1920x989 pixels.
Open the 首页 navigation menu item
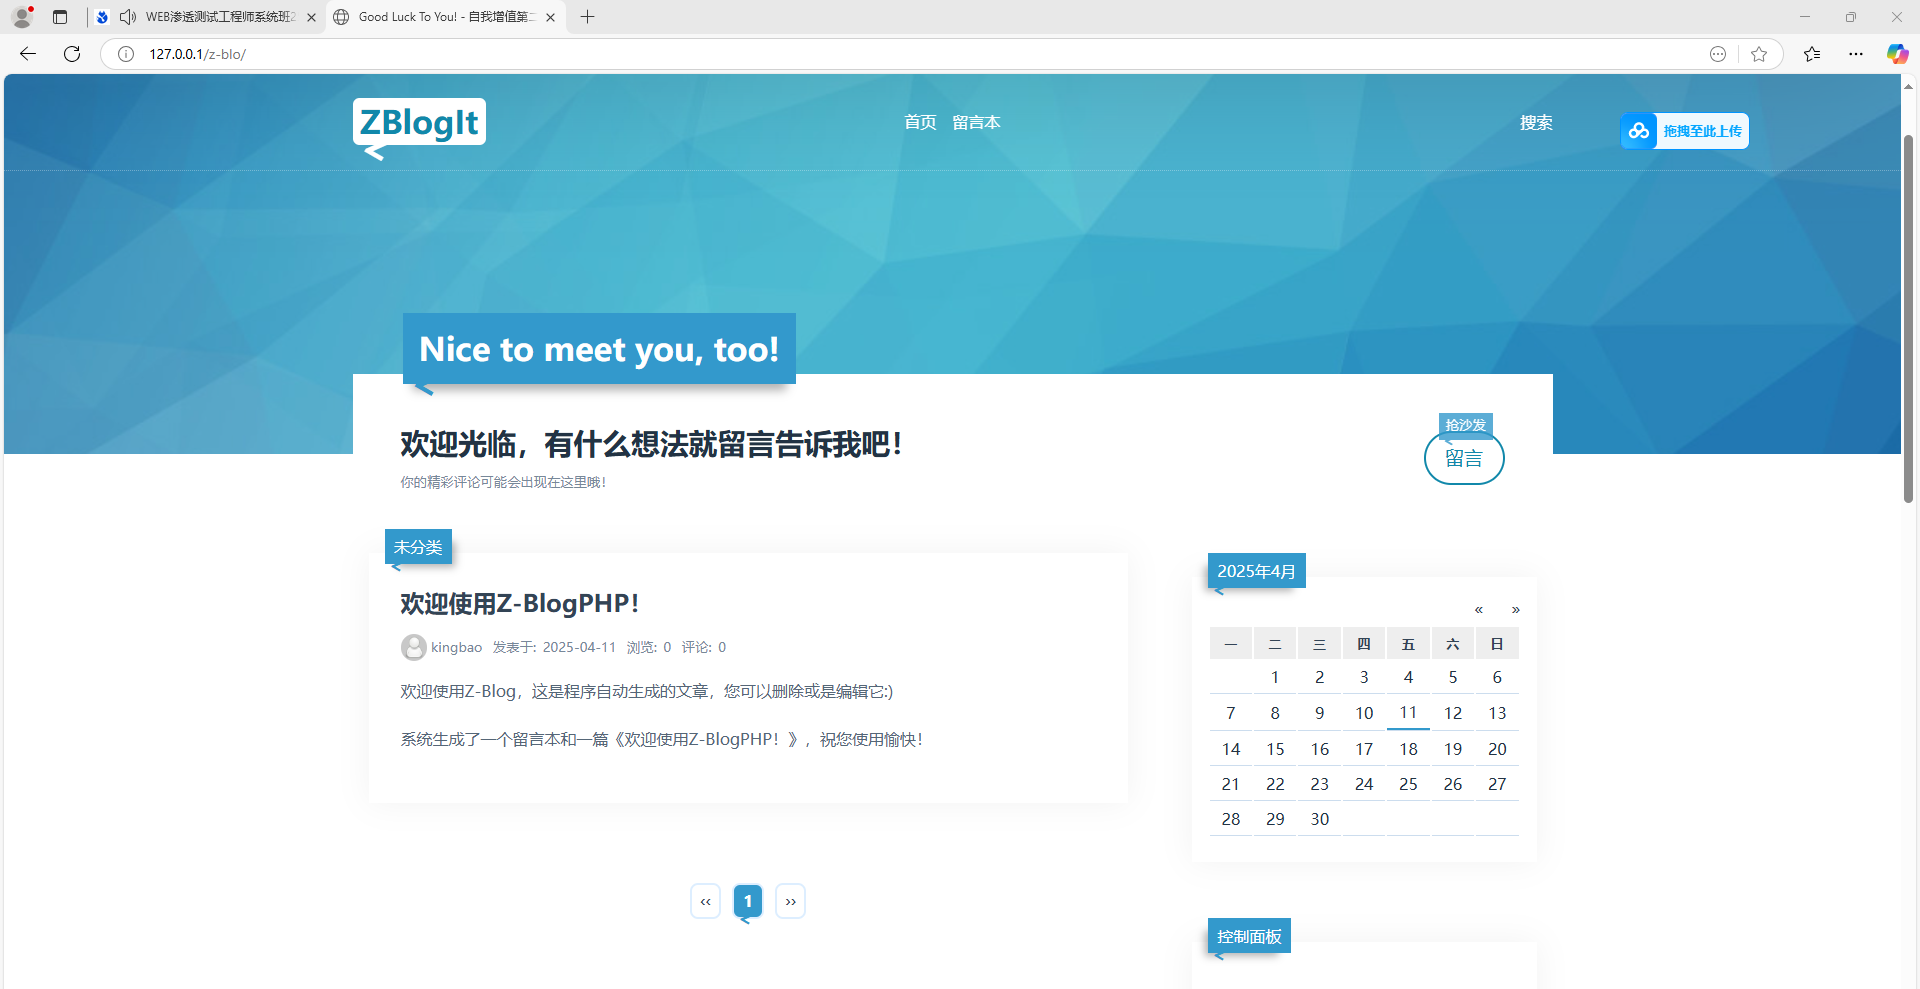[x=920, y=122]
